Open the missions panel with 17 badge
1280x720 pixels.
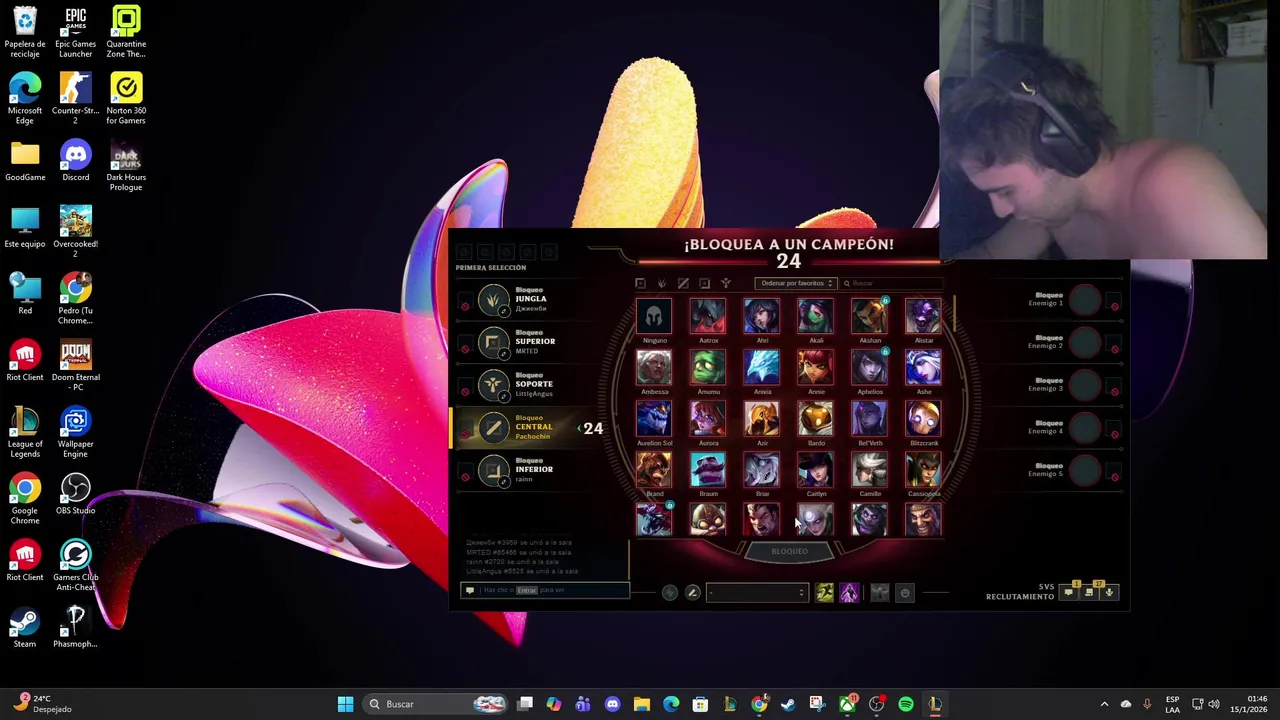(x=1089, y=592)
